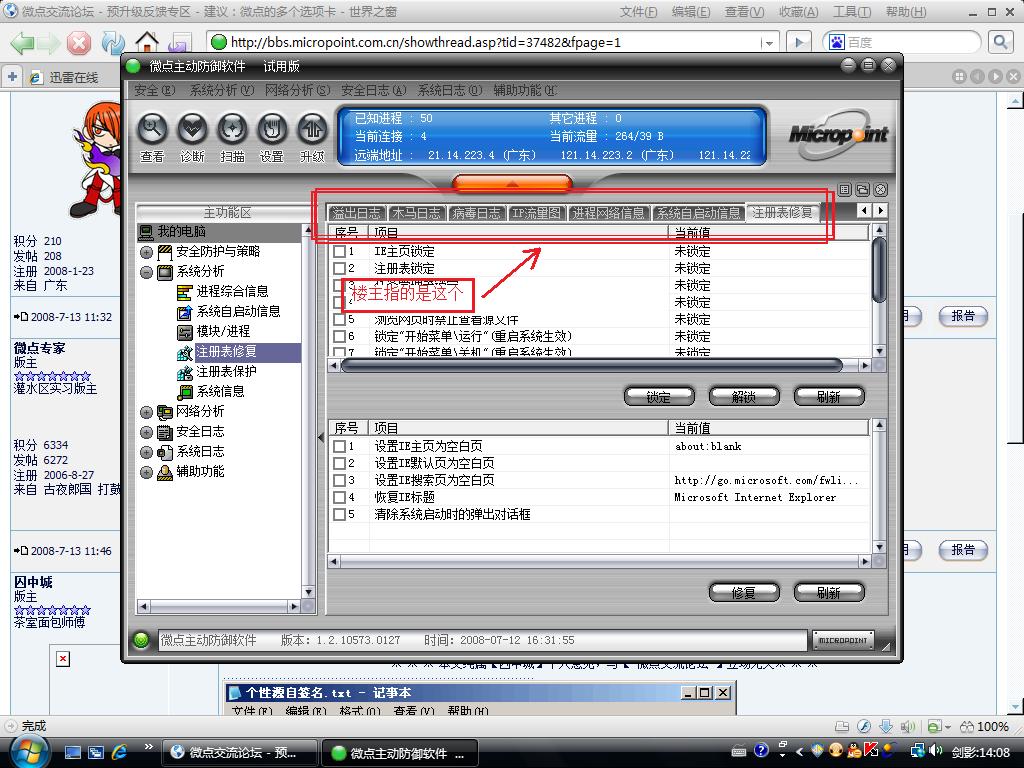Viewport: 1024px width, 768px height.
Task: Click the 锁定 button
Action: 659,396
